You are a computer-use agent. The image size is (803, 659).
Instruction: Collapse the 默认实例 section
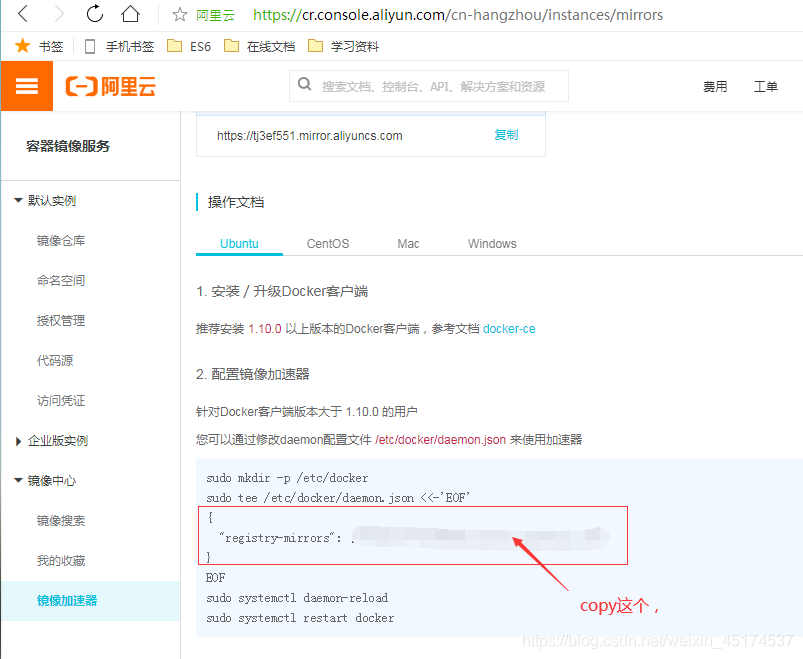pyautogui.click(x=45, y=201)
